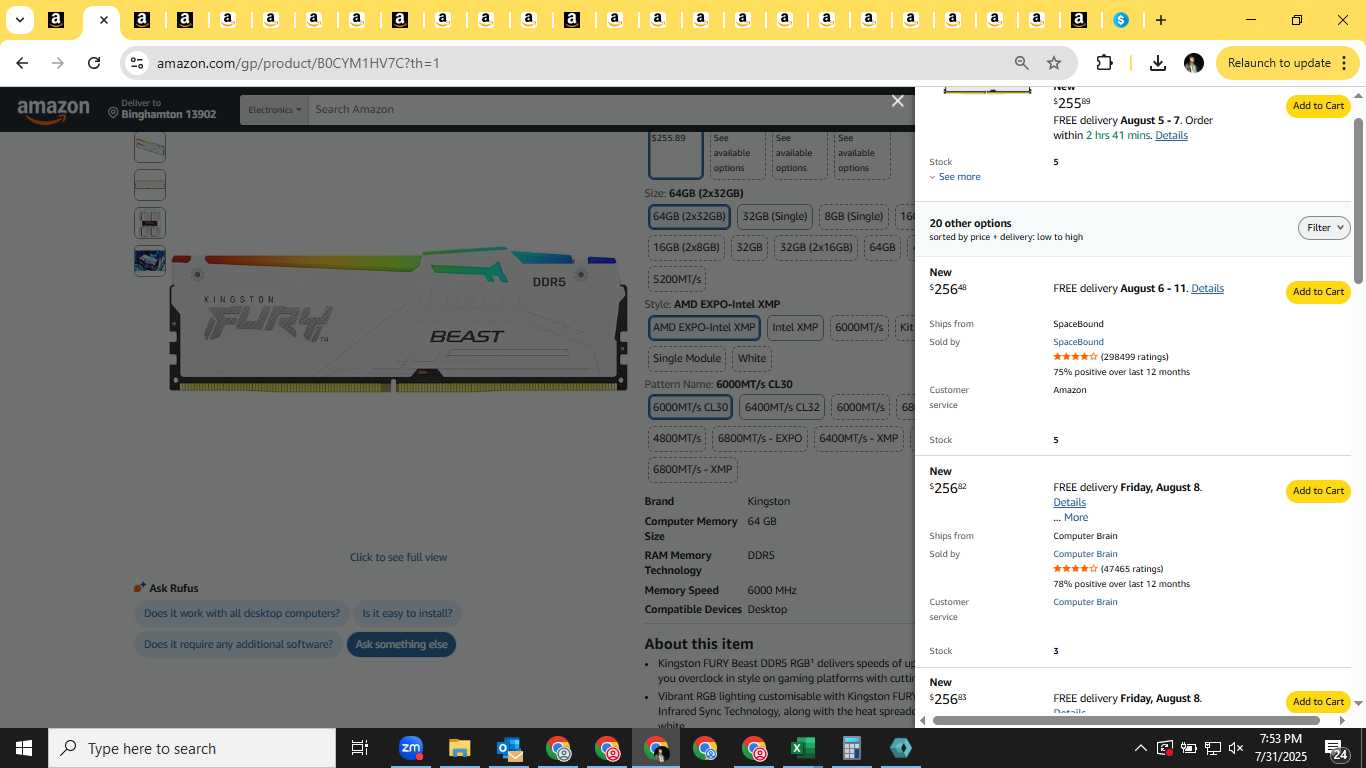
Task: Switch to the tab with blue dollar icon
Action: point(1121,20)
